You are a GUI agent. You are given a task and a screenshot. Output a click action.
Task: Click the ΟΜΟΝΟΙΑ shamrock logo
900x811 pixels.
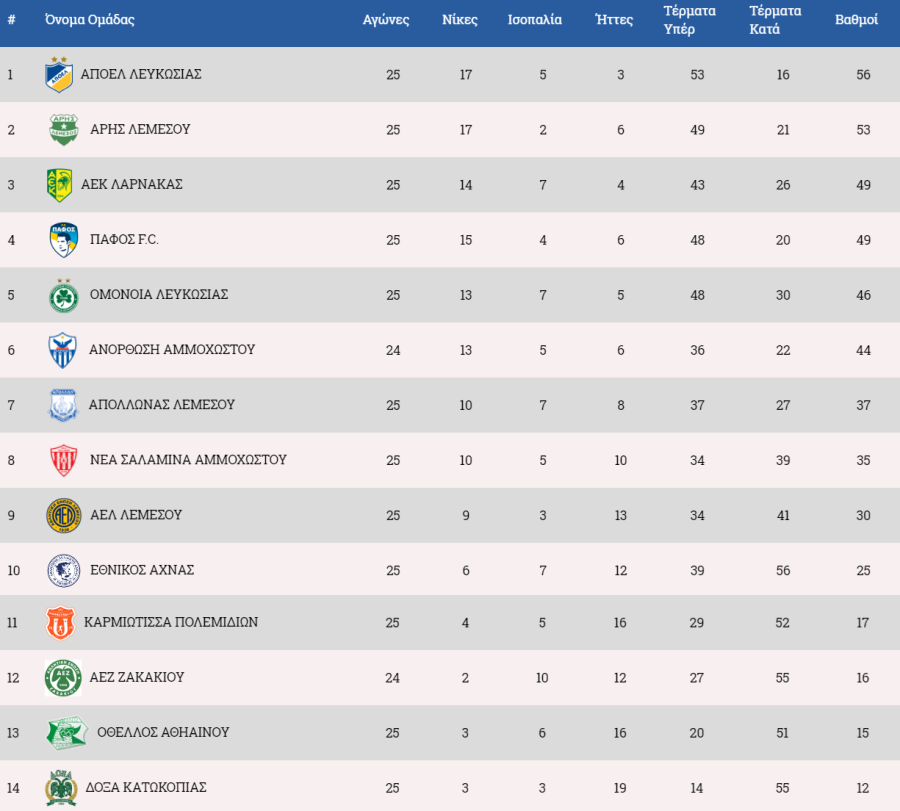tap(64, 296)
